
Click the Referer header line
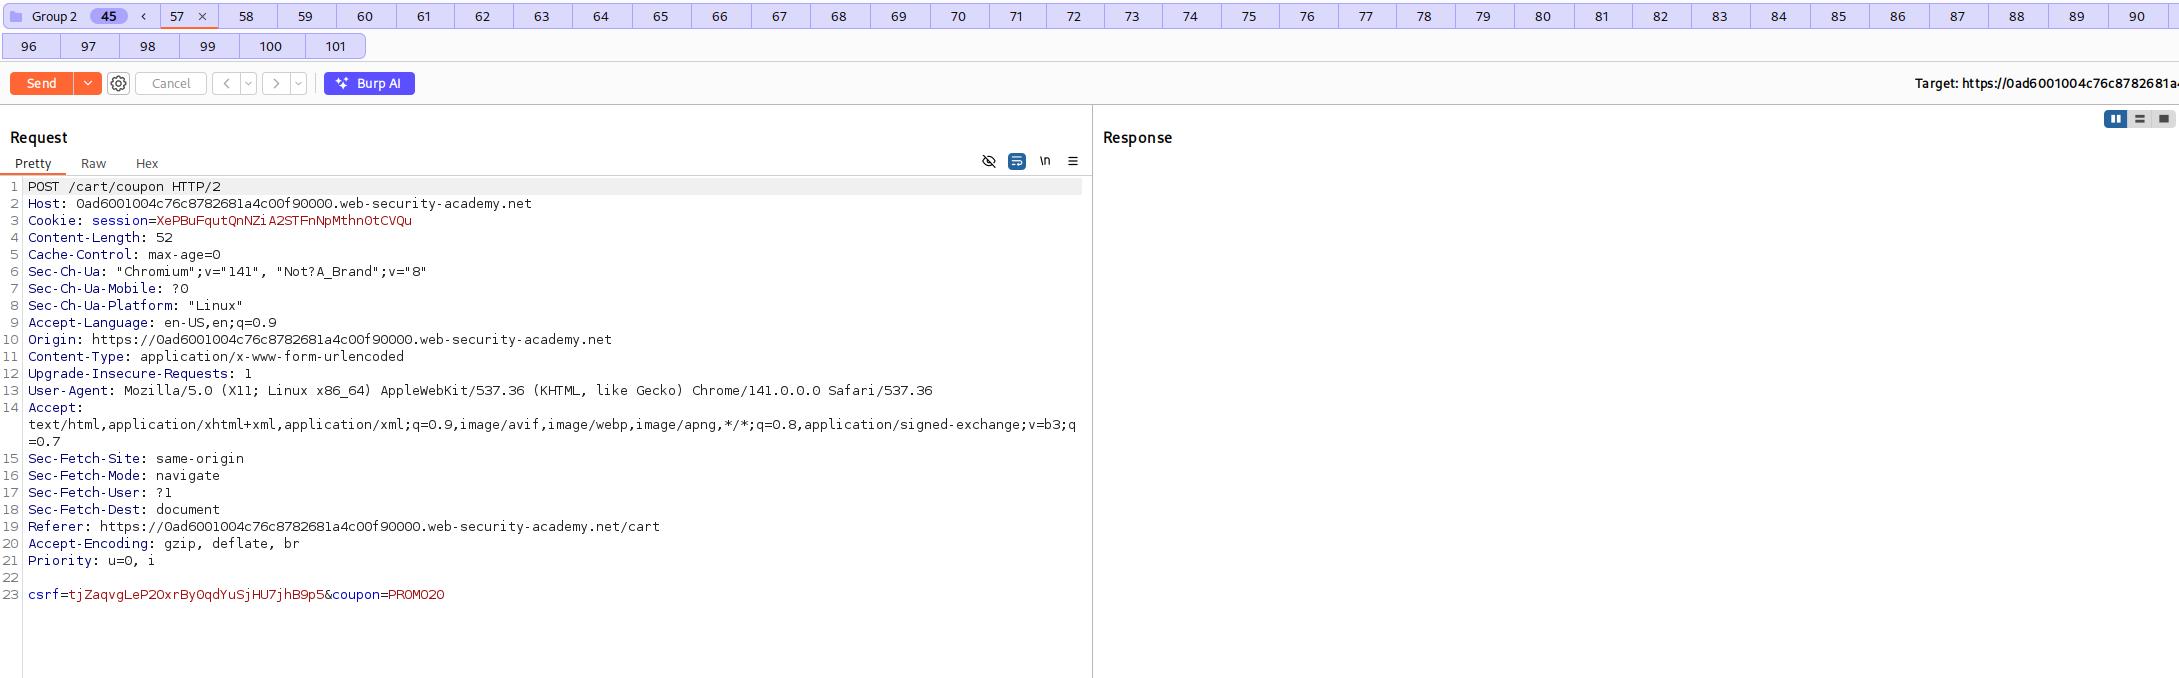point(344,527)
